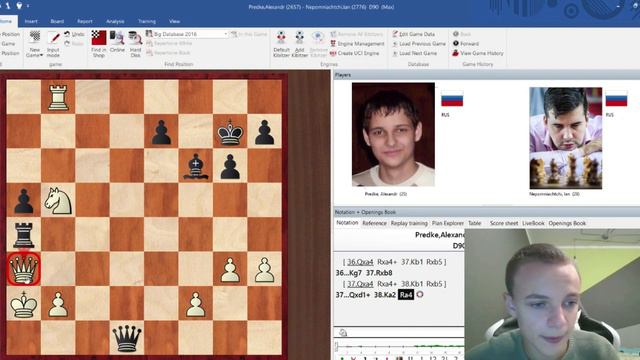Click Create UCI Engine
The height and width of the screenshot is (360, 640).
click(x=355, y=53)
